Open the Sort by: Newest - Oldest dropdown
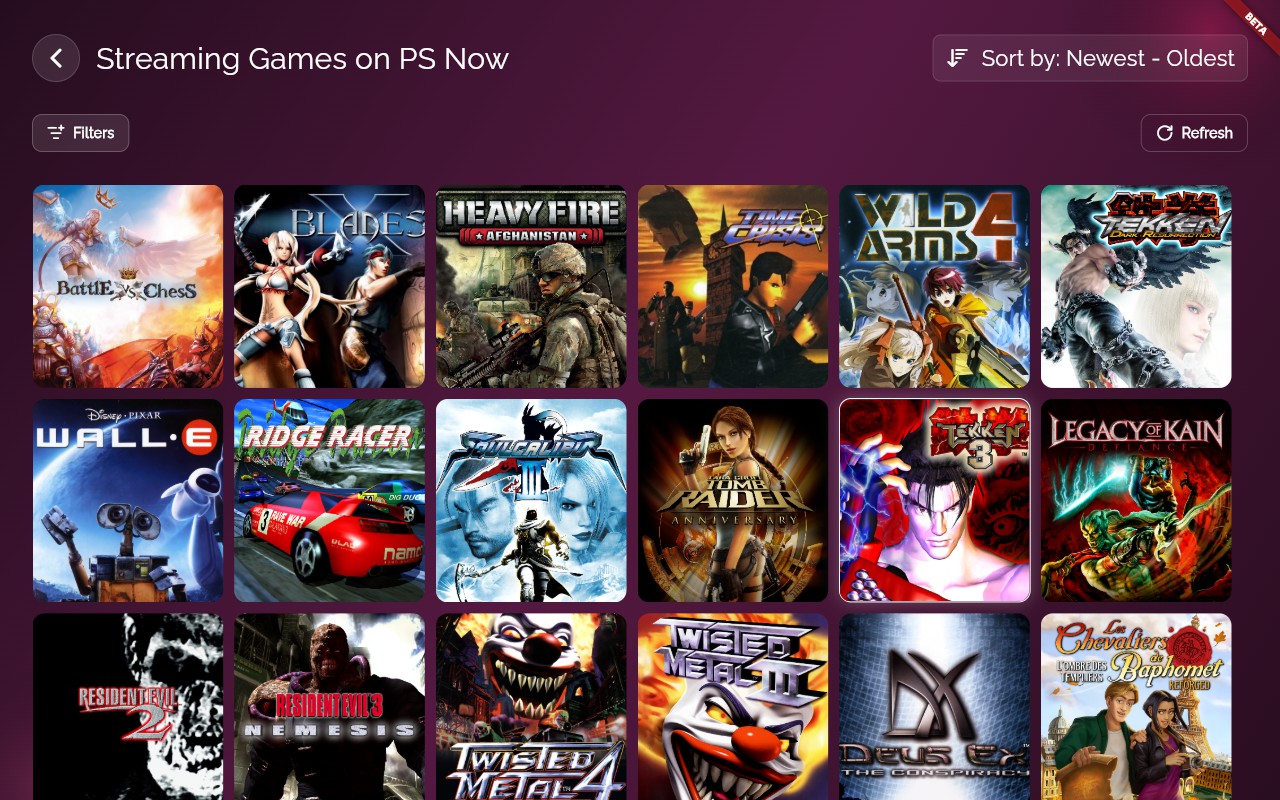The image size is (1280, 800). point(1090,58)
